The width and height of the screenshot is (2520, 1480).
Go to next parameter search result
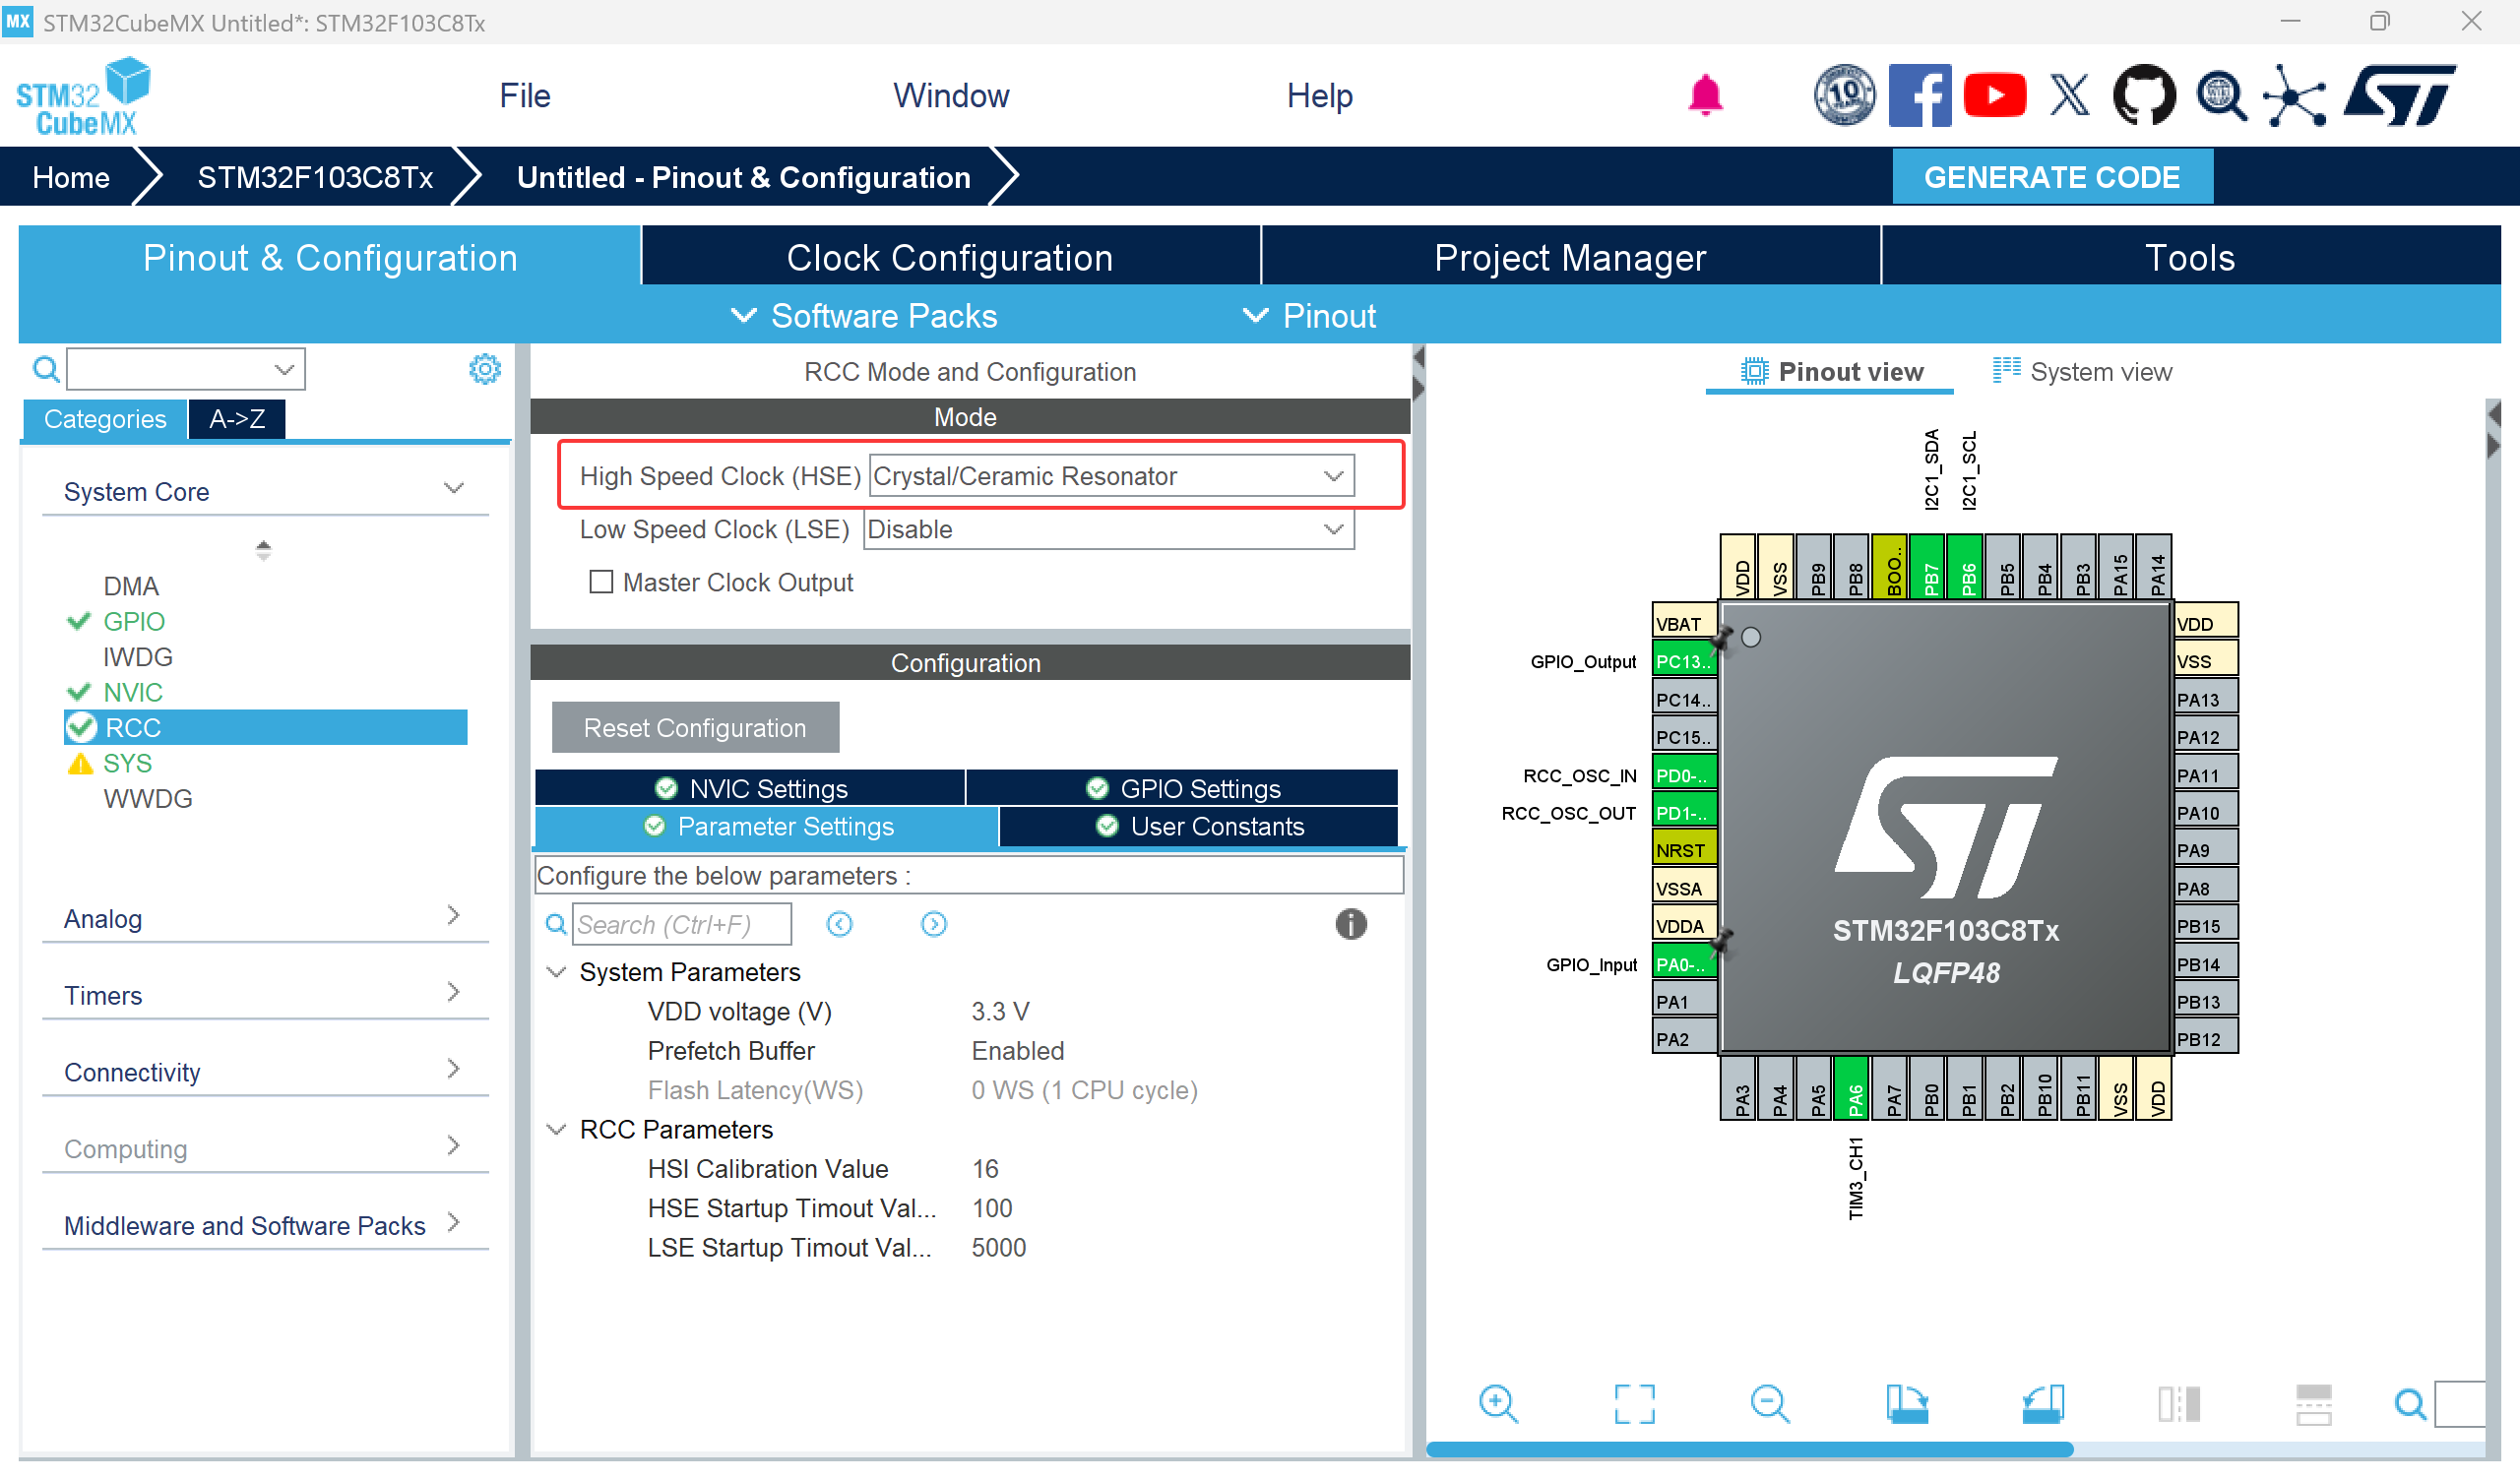click(933, 924)
